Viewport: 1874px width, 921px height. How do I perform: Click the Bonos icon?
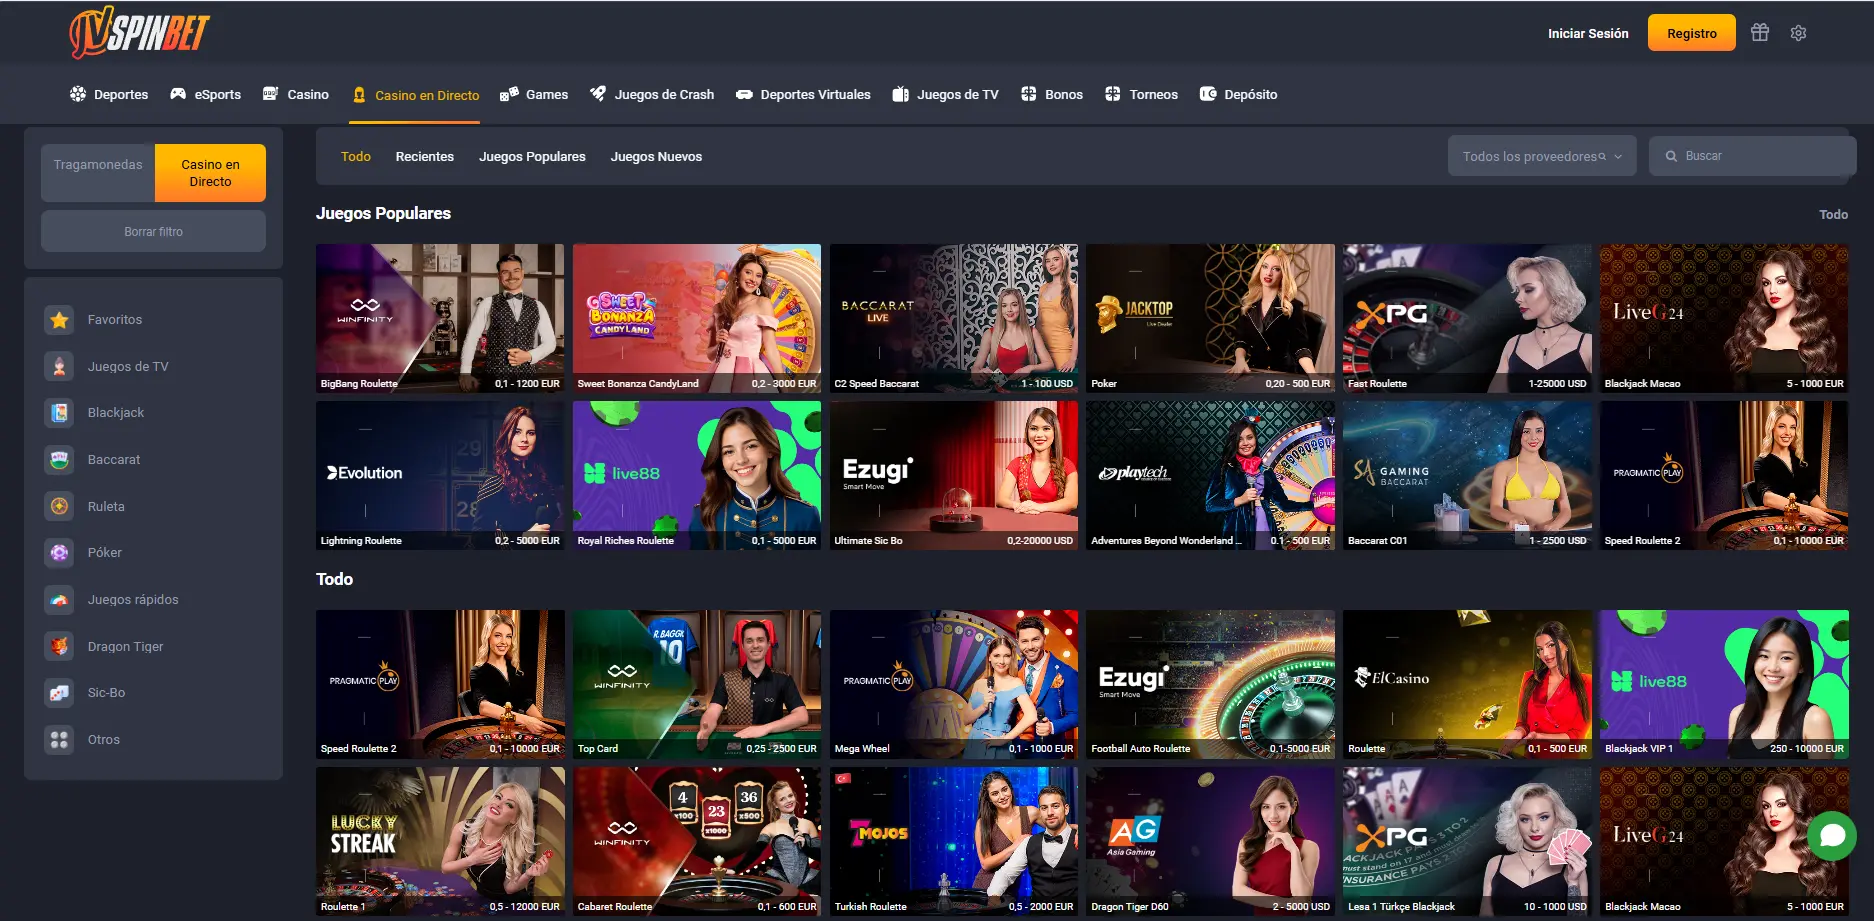click(1028, 94)
